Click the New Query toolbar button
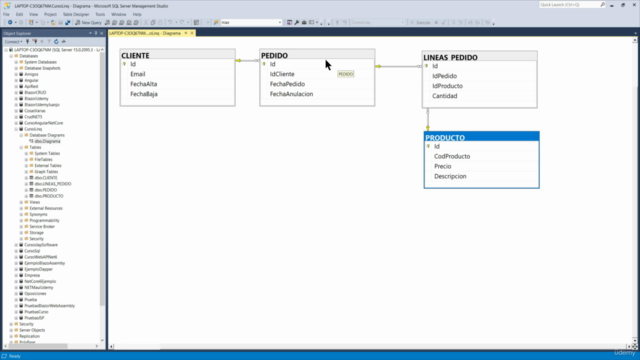Screen dimensions: 640x360 point(88,22)
